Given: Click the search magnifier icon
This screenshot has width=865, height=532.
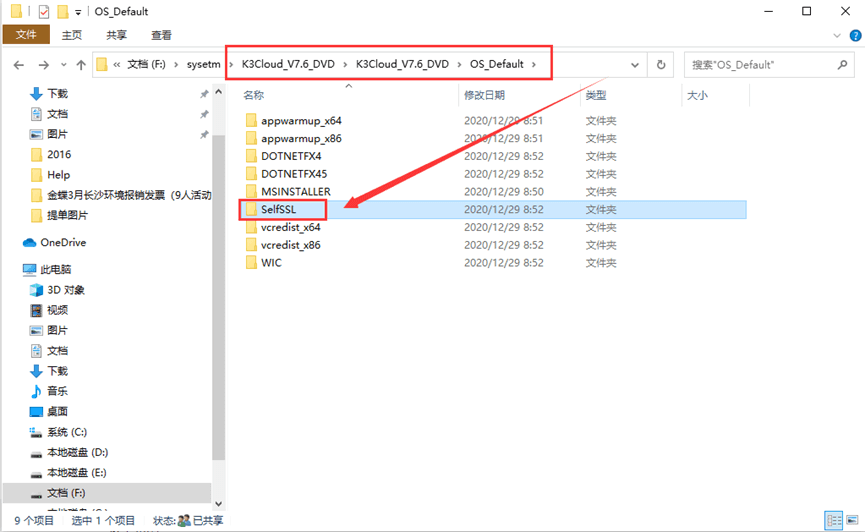Looking at the screenshot, I should click(842, 65).
